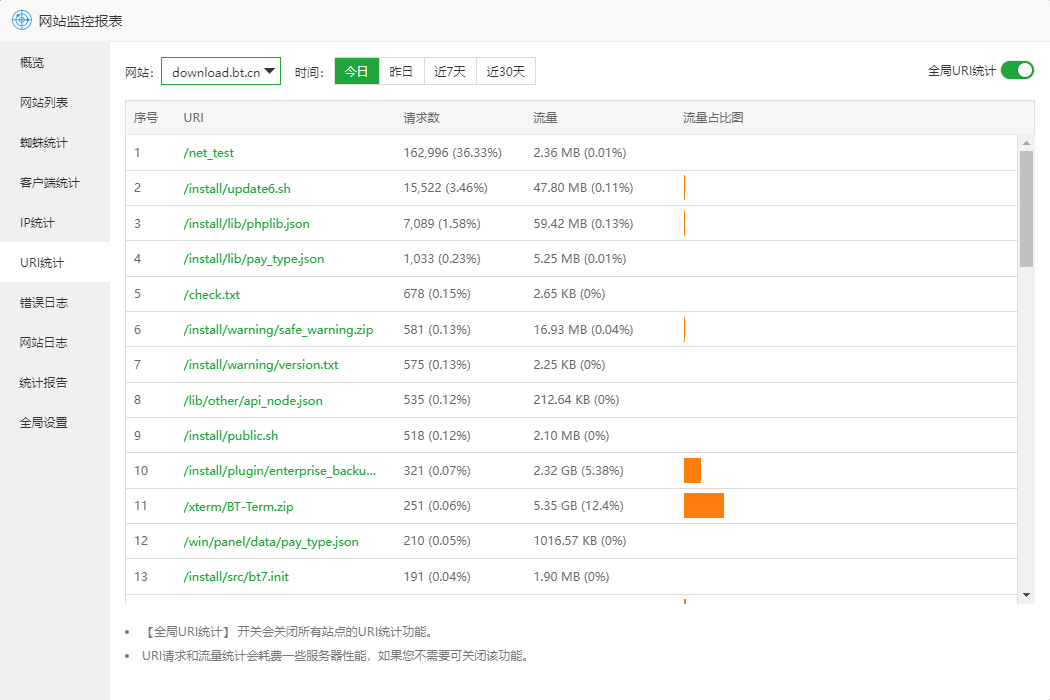Click the 流量占比图 column header

click(x=713, y=118)
